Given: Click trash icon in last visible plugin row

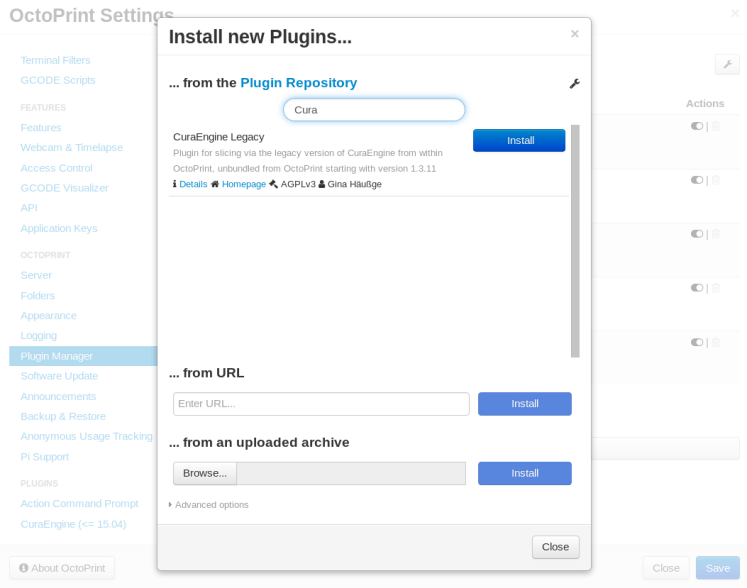Looking at the screenshot, I should [x=716, y=342].
